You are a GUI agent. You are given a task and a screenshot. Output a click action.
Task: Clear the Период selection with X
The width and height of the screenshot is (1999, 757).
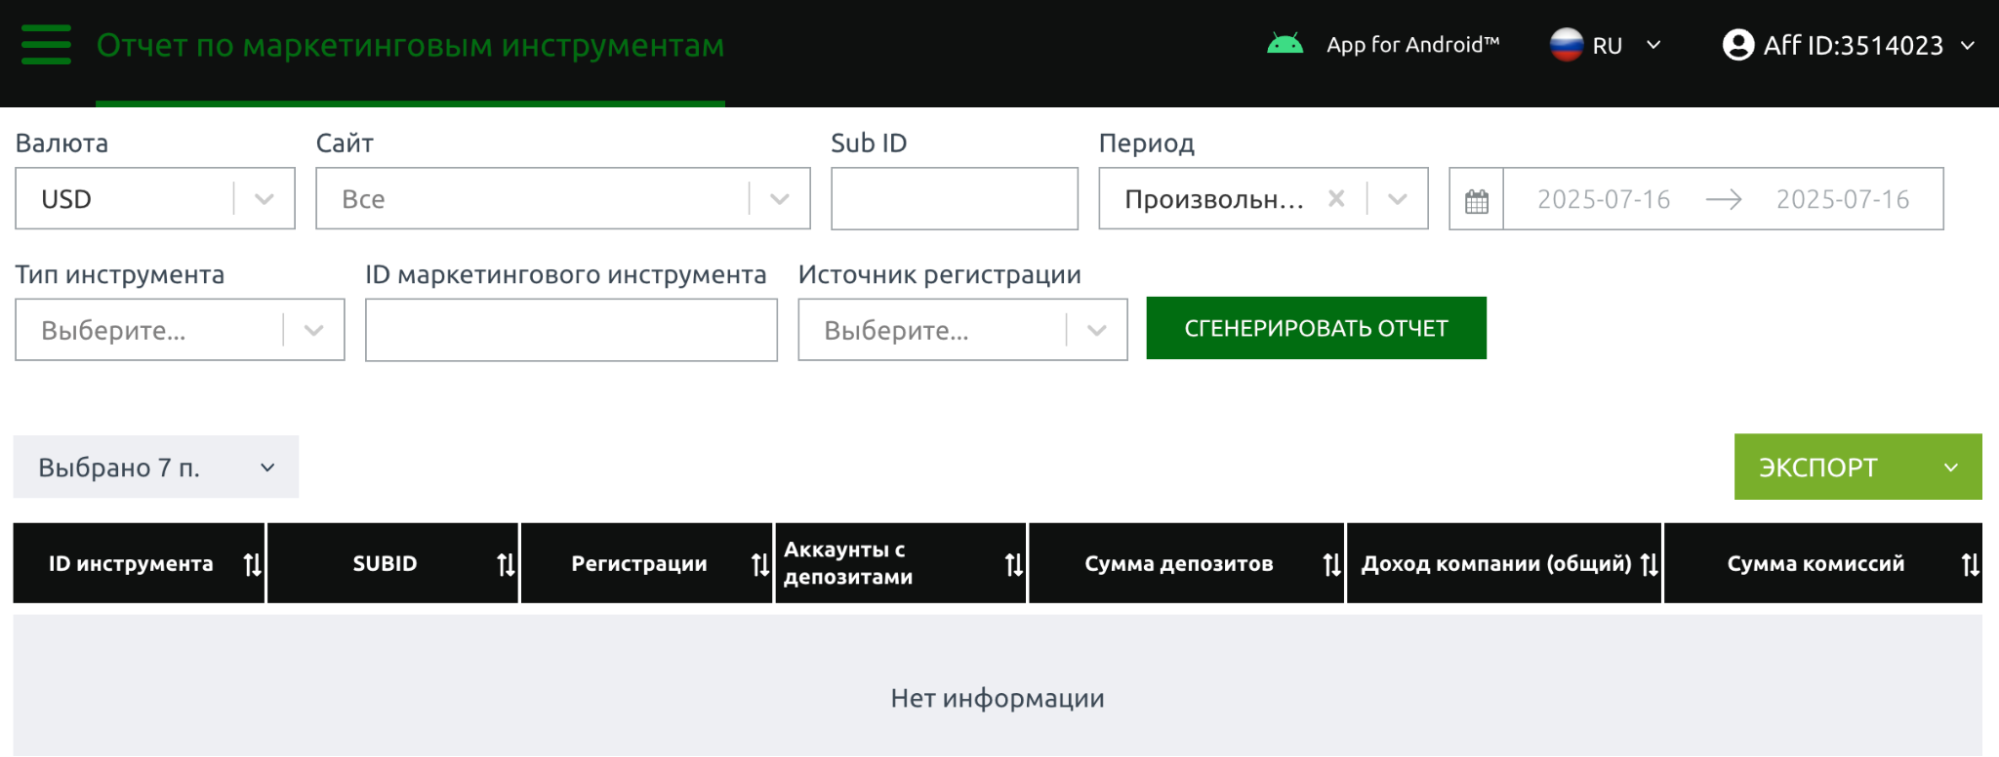[x=1336, y=199]
